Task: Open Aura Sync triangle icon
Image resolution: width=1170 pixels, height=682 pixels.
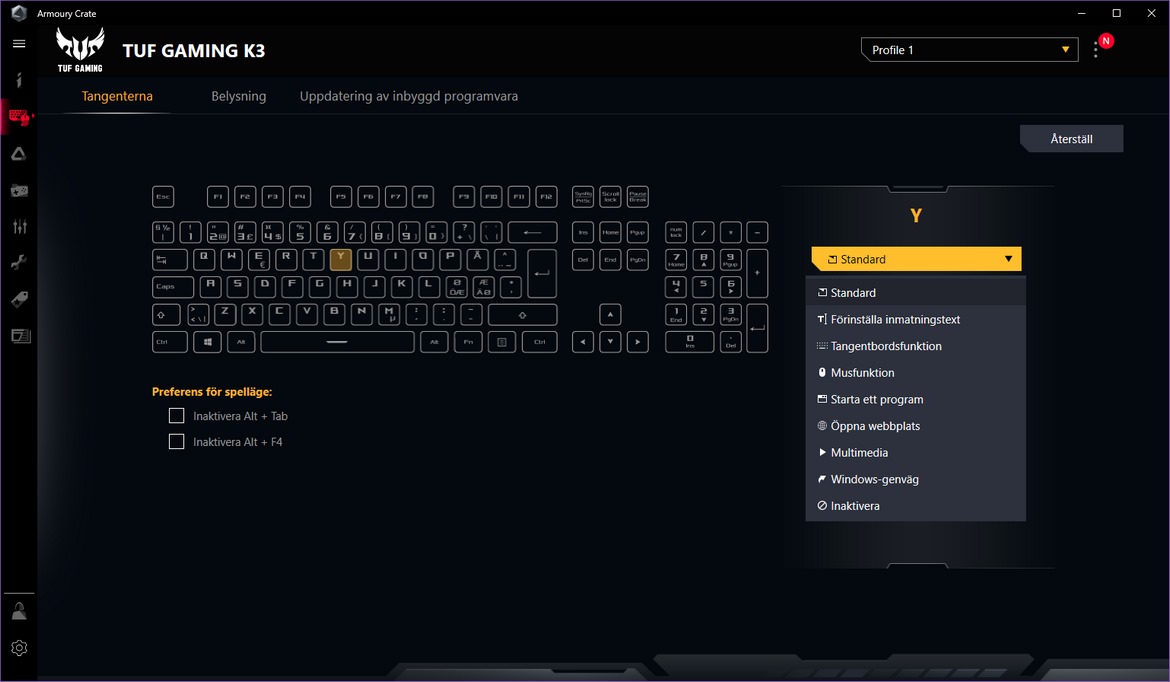Action: pyautogui.click(x=19, y=154)
